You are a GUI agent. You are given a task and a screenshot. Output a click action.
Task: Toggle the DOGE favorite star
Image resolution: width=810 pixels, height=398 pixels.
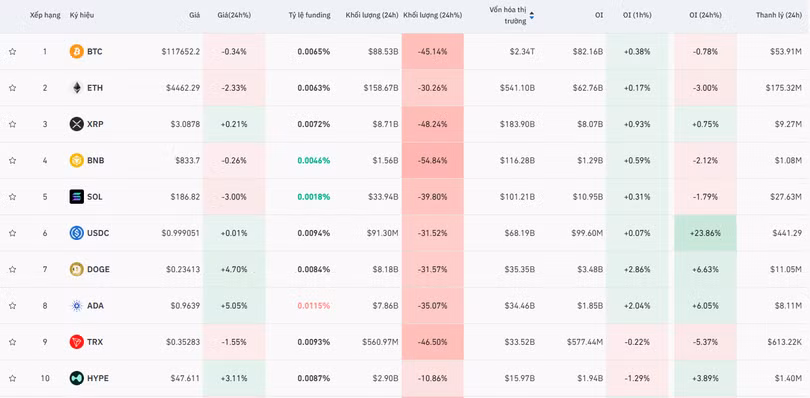tap(12, 269)
